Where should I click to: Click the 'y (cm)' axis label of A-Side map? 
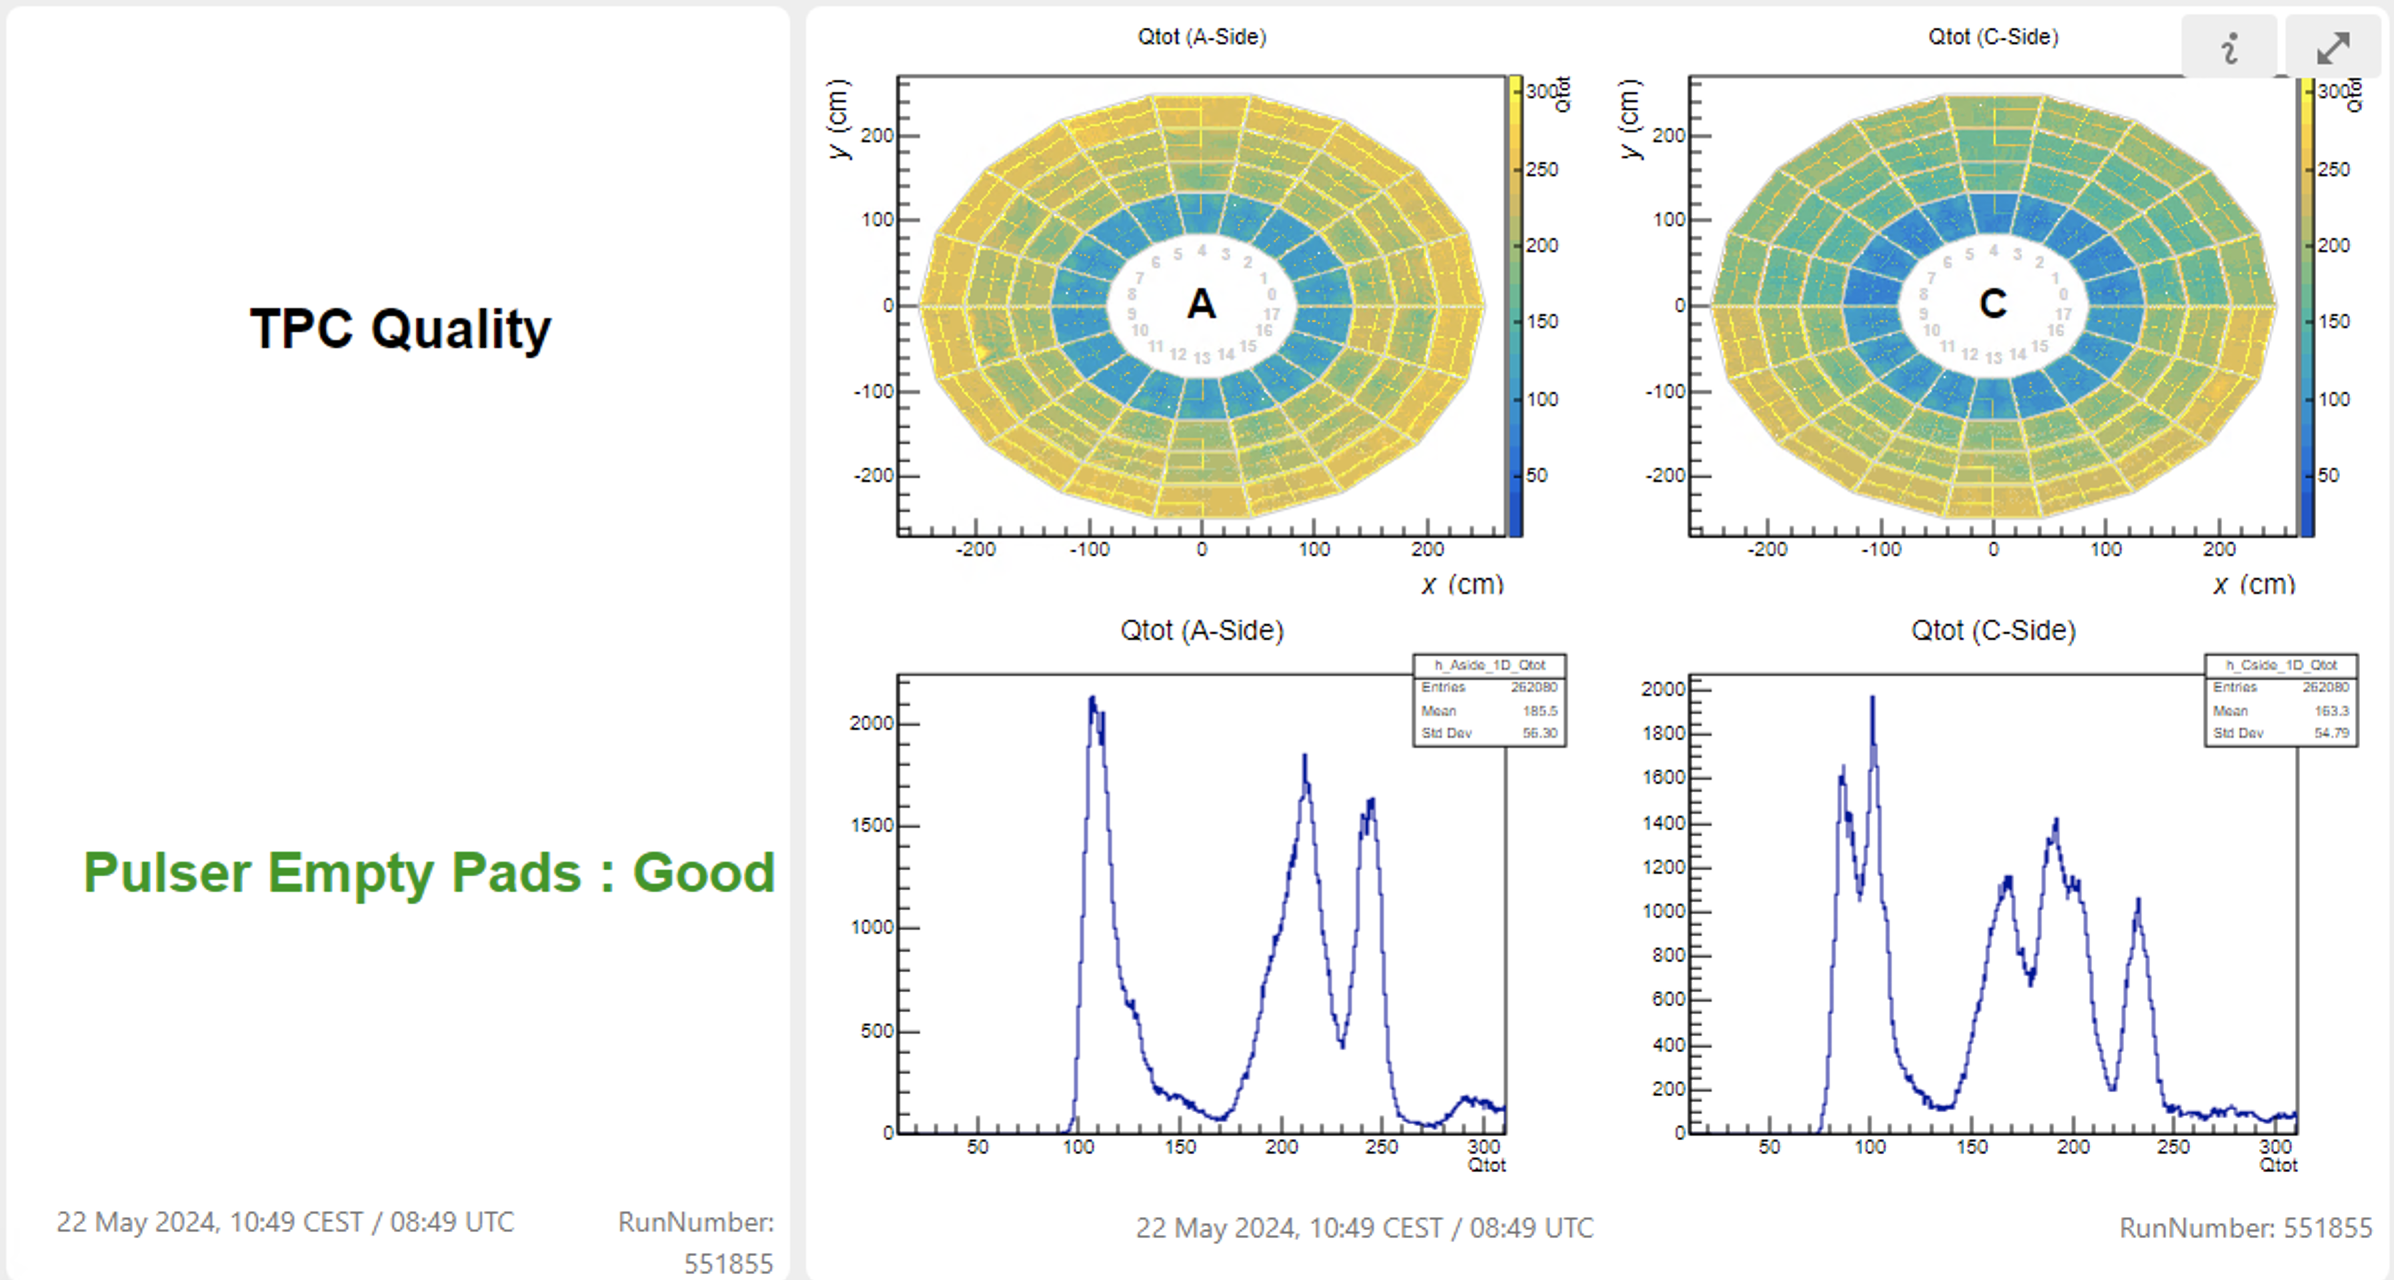[838, 118]
